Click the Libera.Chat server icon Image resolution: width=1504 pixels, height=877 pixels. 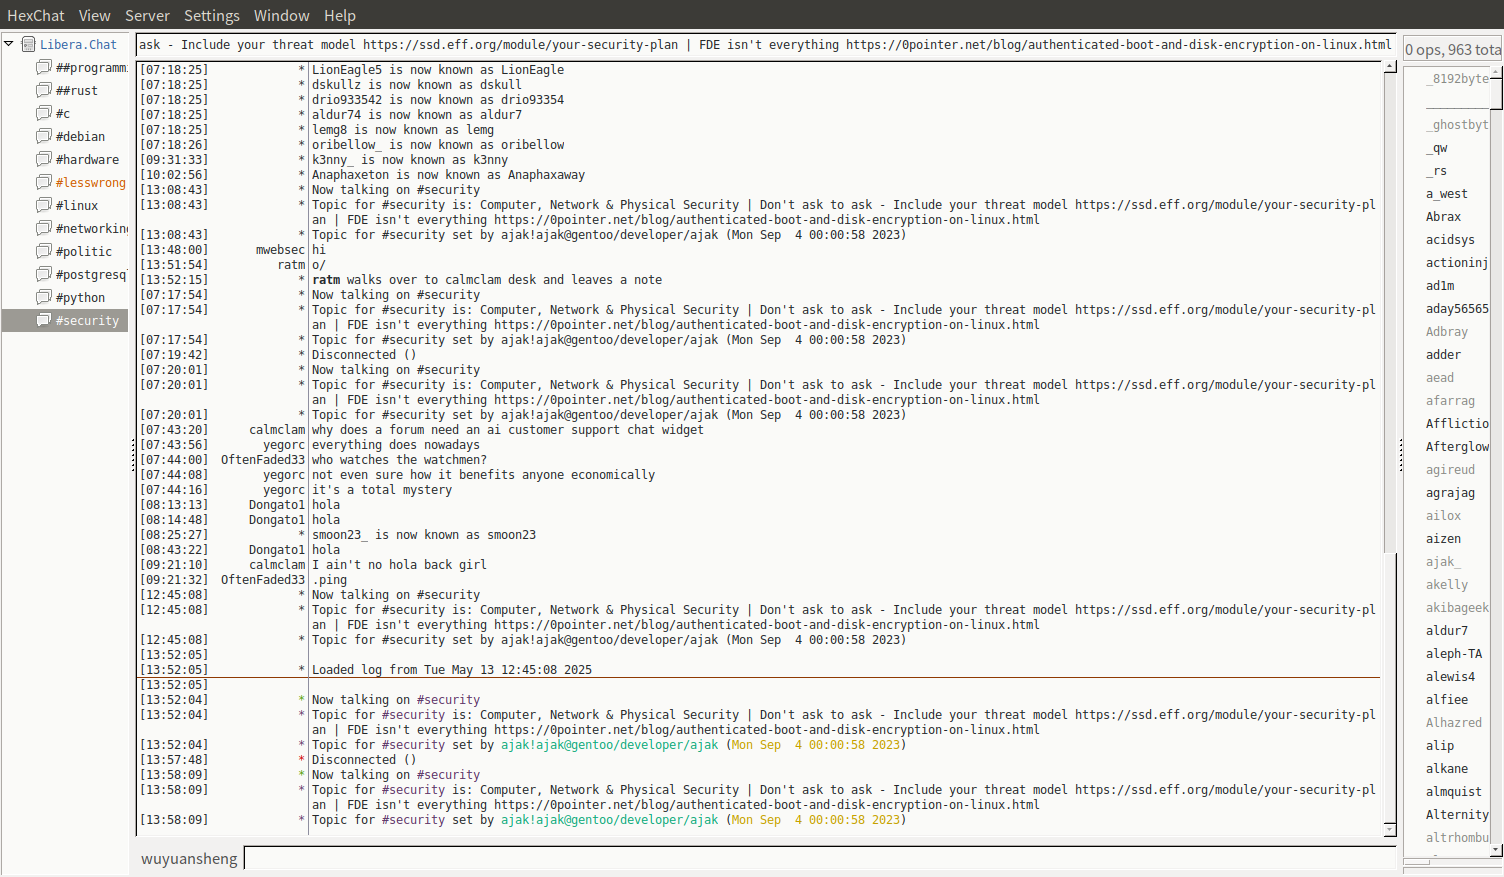(x=29, y=44)
